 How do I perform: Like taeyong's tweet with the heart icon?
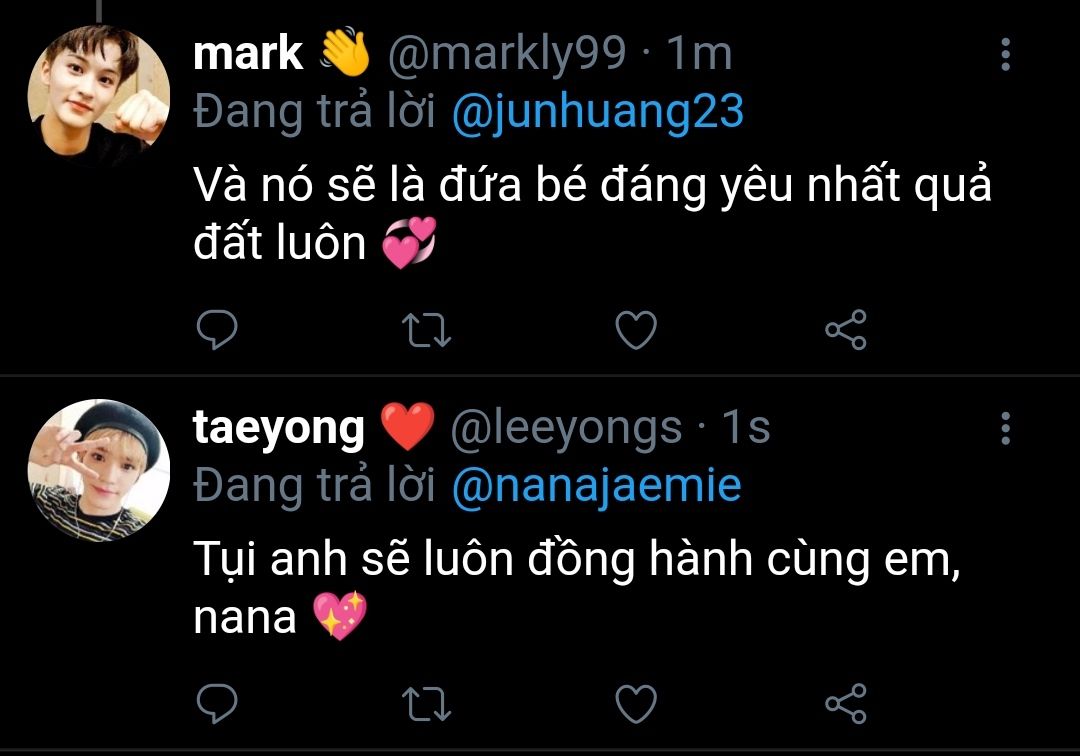(x=636, y=704)
